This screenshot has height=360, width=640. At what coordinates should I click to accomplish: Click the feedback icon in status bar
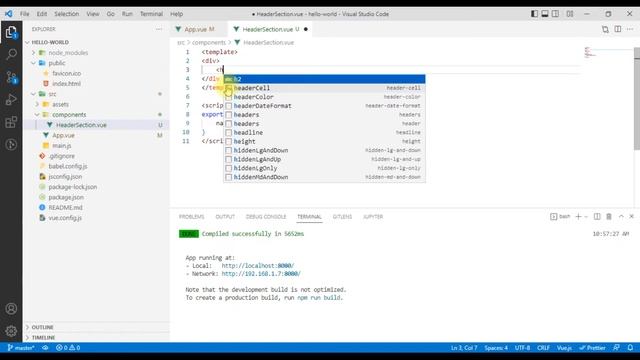click(x=616, y=348)
